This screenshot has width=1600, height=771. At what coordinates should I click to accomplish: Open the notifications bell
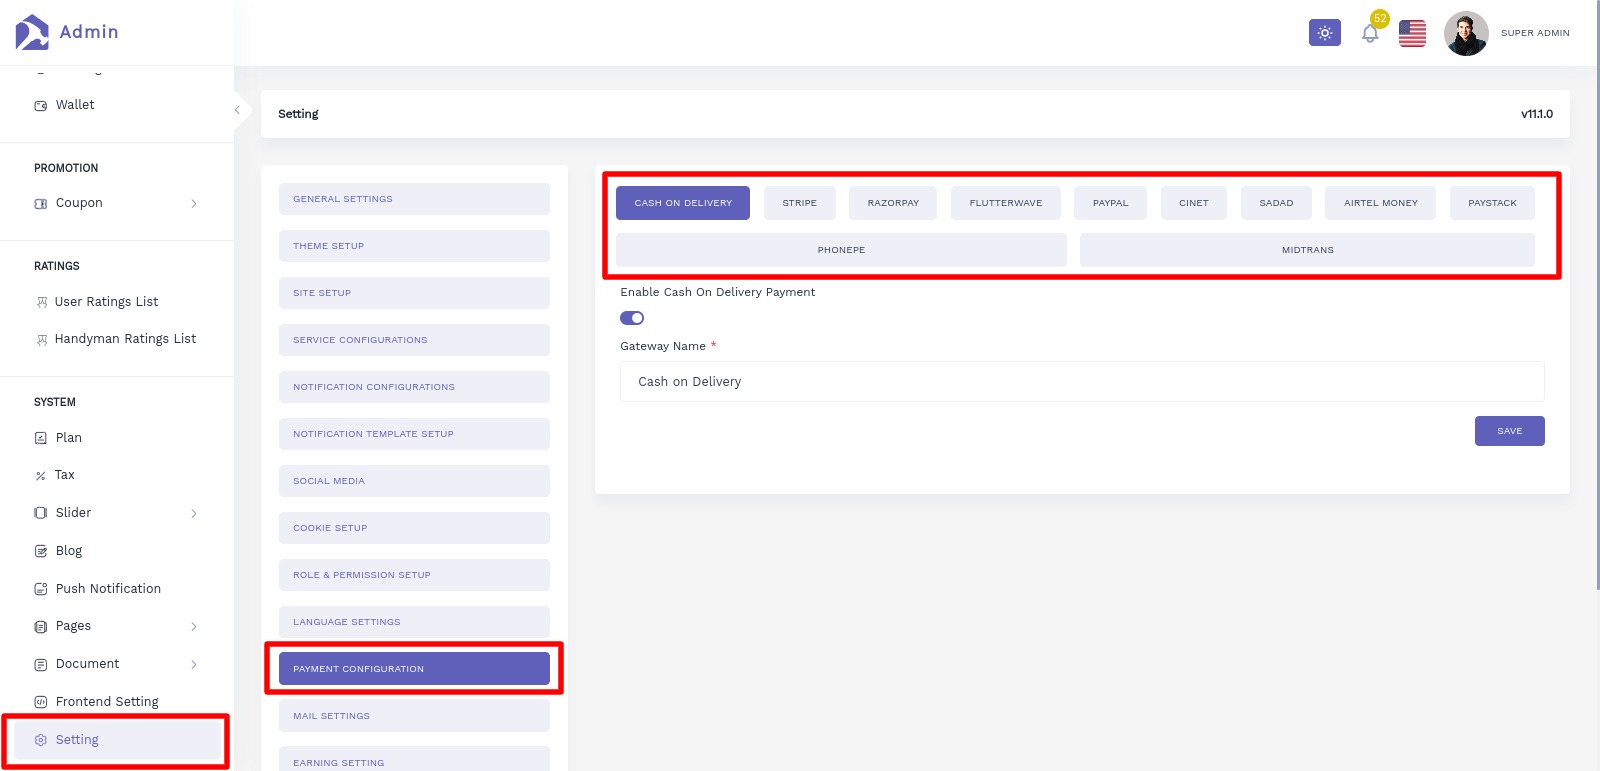point(1370,34)
